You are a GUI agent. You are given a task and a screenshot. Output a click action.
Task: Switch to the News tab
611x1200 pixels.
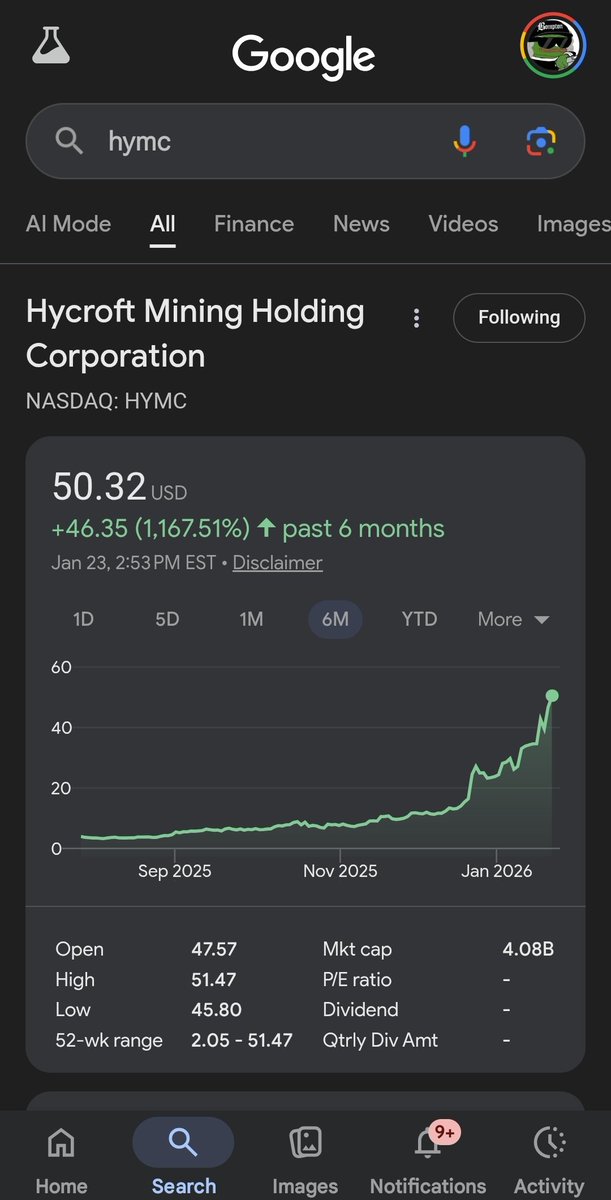[x=361, y=224]
